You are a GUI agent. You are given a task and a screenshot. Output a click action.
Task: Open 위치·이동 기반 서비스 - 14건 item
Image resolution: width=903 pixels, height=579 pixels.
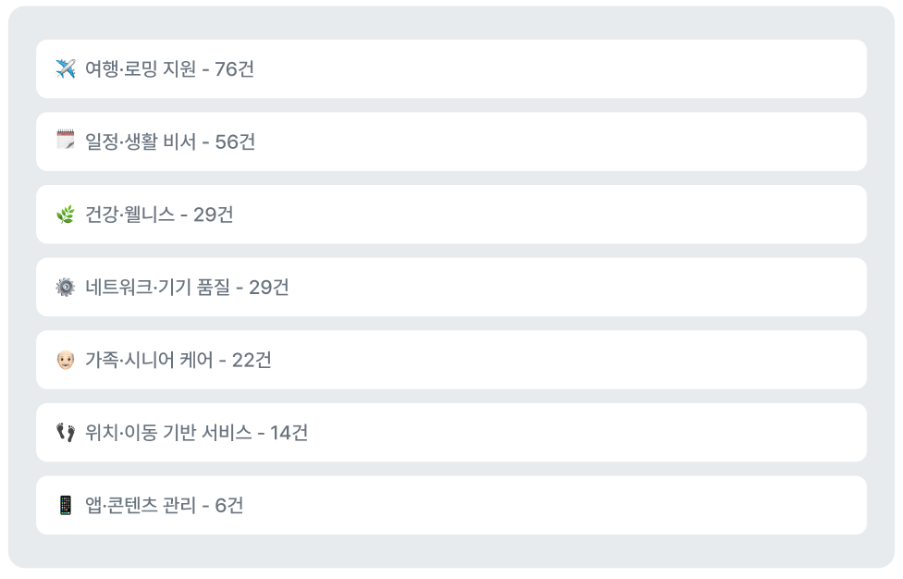(451, 432)
